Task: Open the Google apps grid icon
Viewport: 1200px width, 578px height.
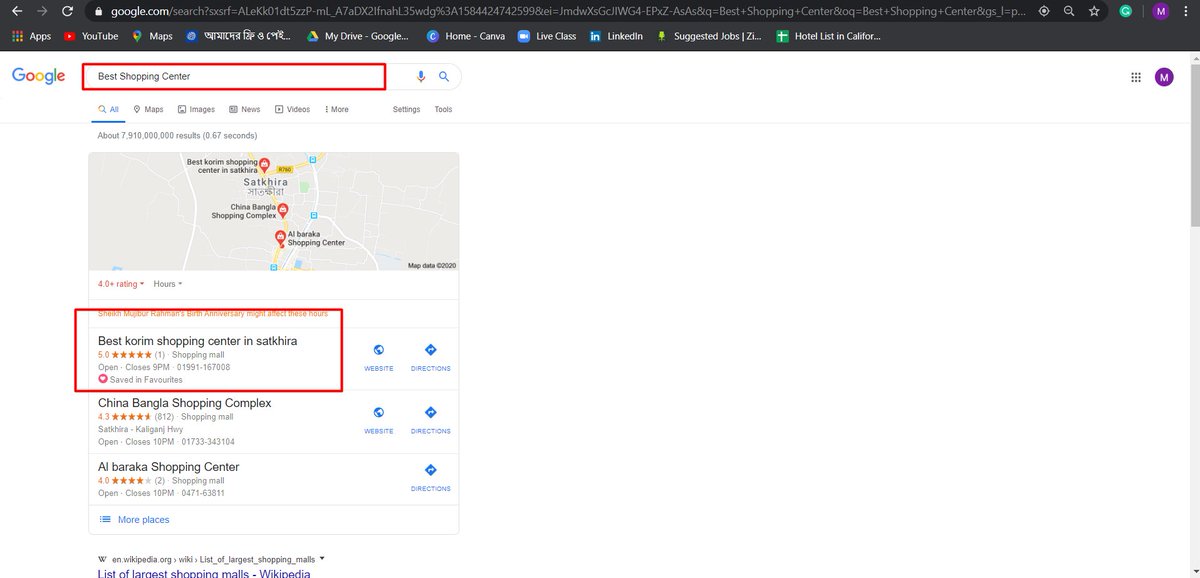Action: coord(1136,77)
